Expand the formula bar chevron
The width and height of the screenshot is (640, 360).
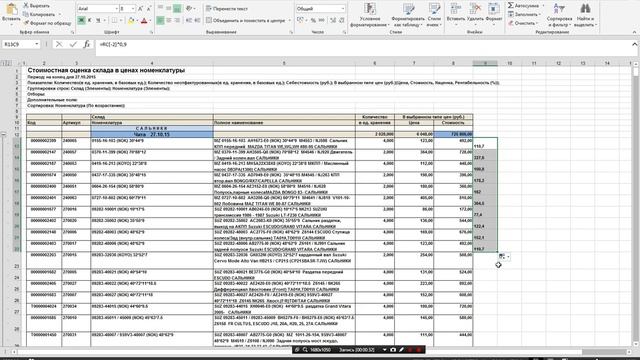[x=634, y=44]
